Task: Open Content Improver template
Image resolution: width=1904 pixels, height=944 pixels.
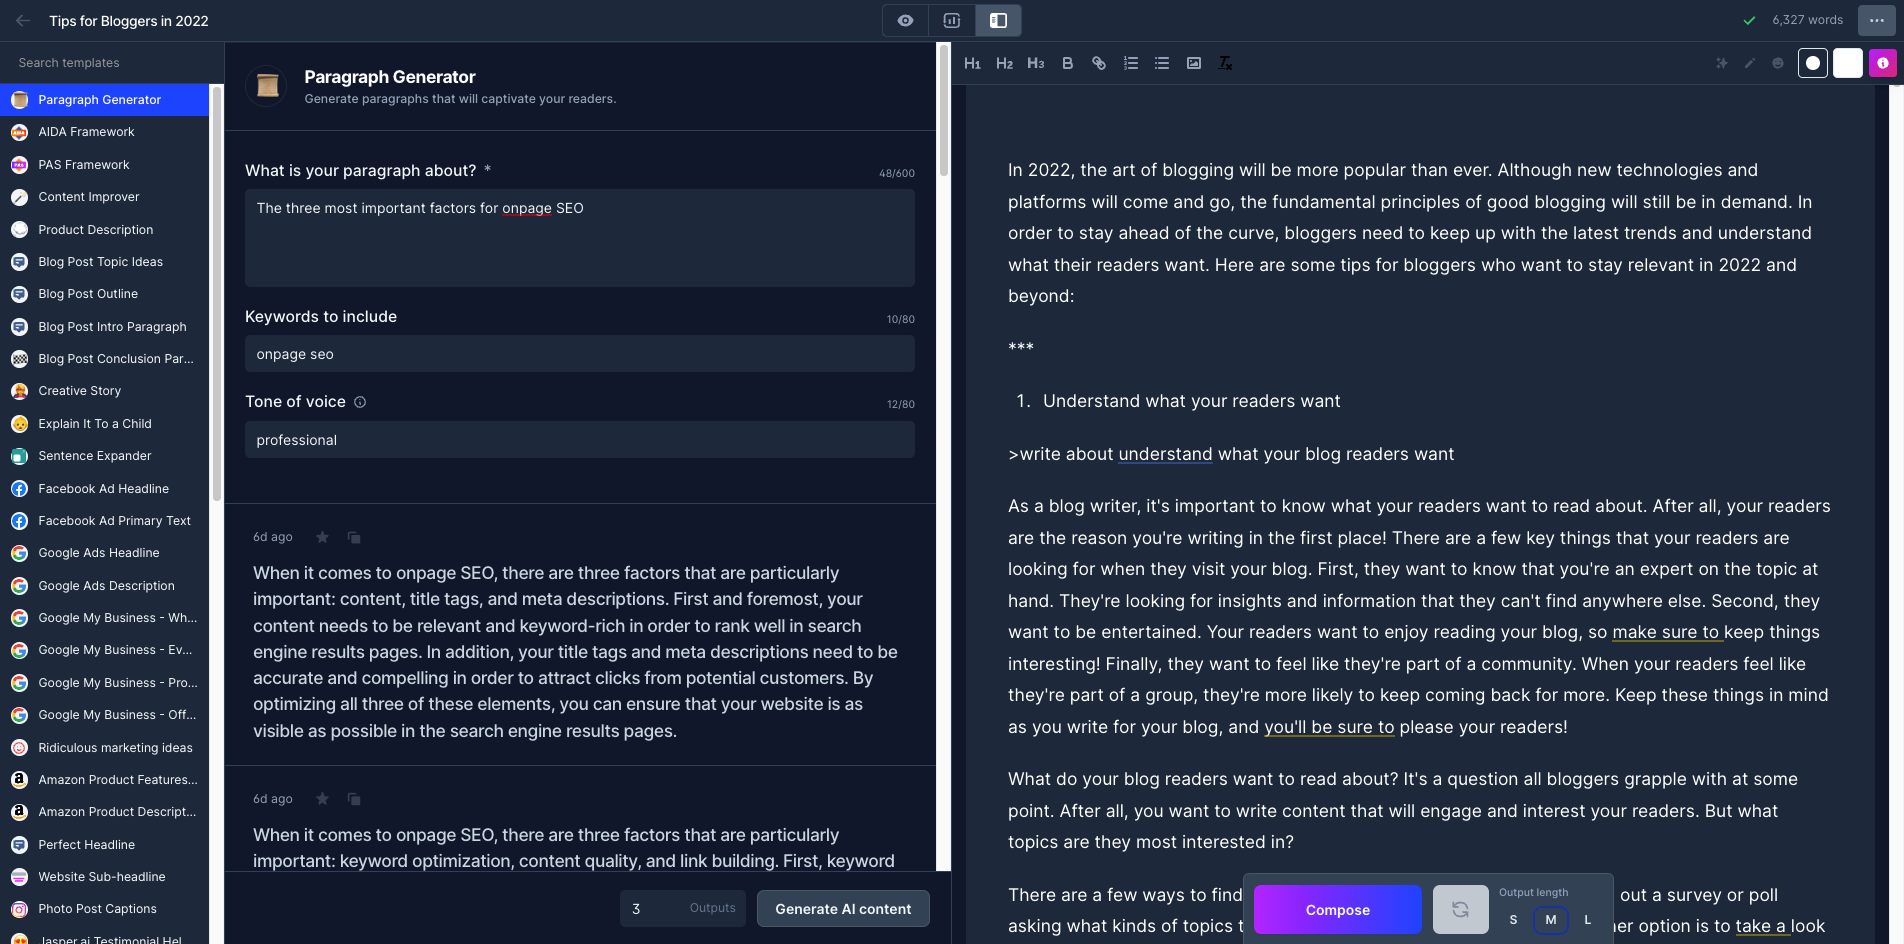Action: pyautogui.click(x=105, y=197)
